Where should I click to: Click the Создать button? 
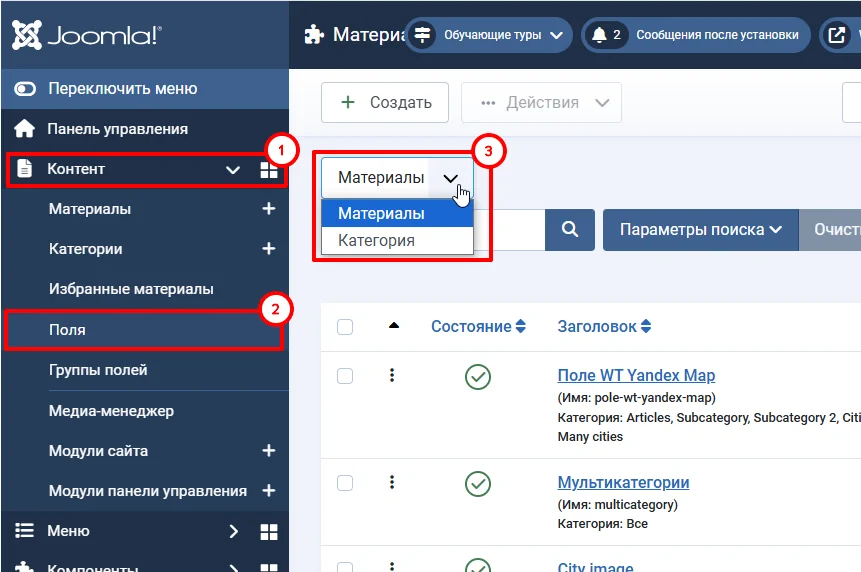385,103
